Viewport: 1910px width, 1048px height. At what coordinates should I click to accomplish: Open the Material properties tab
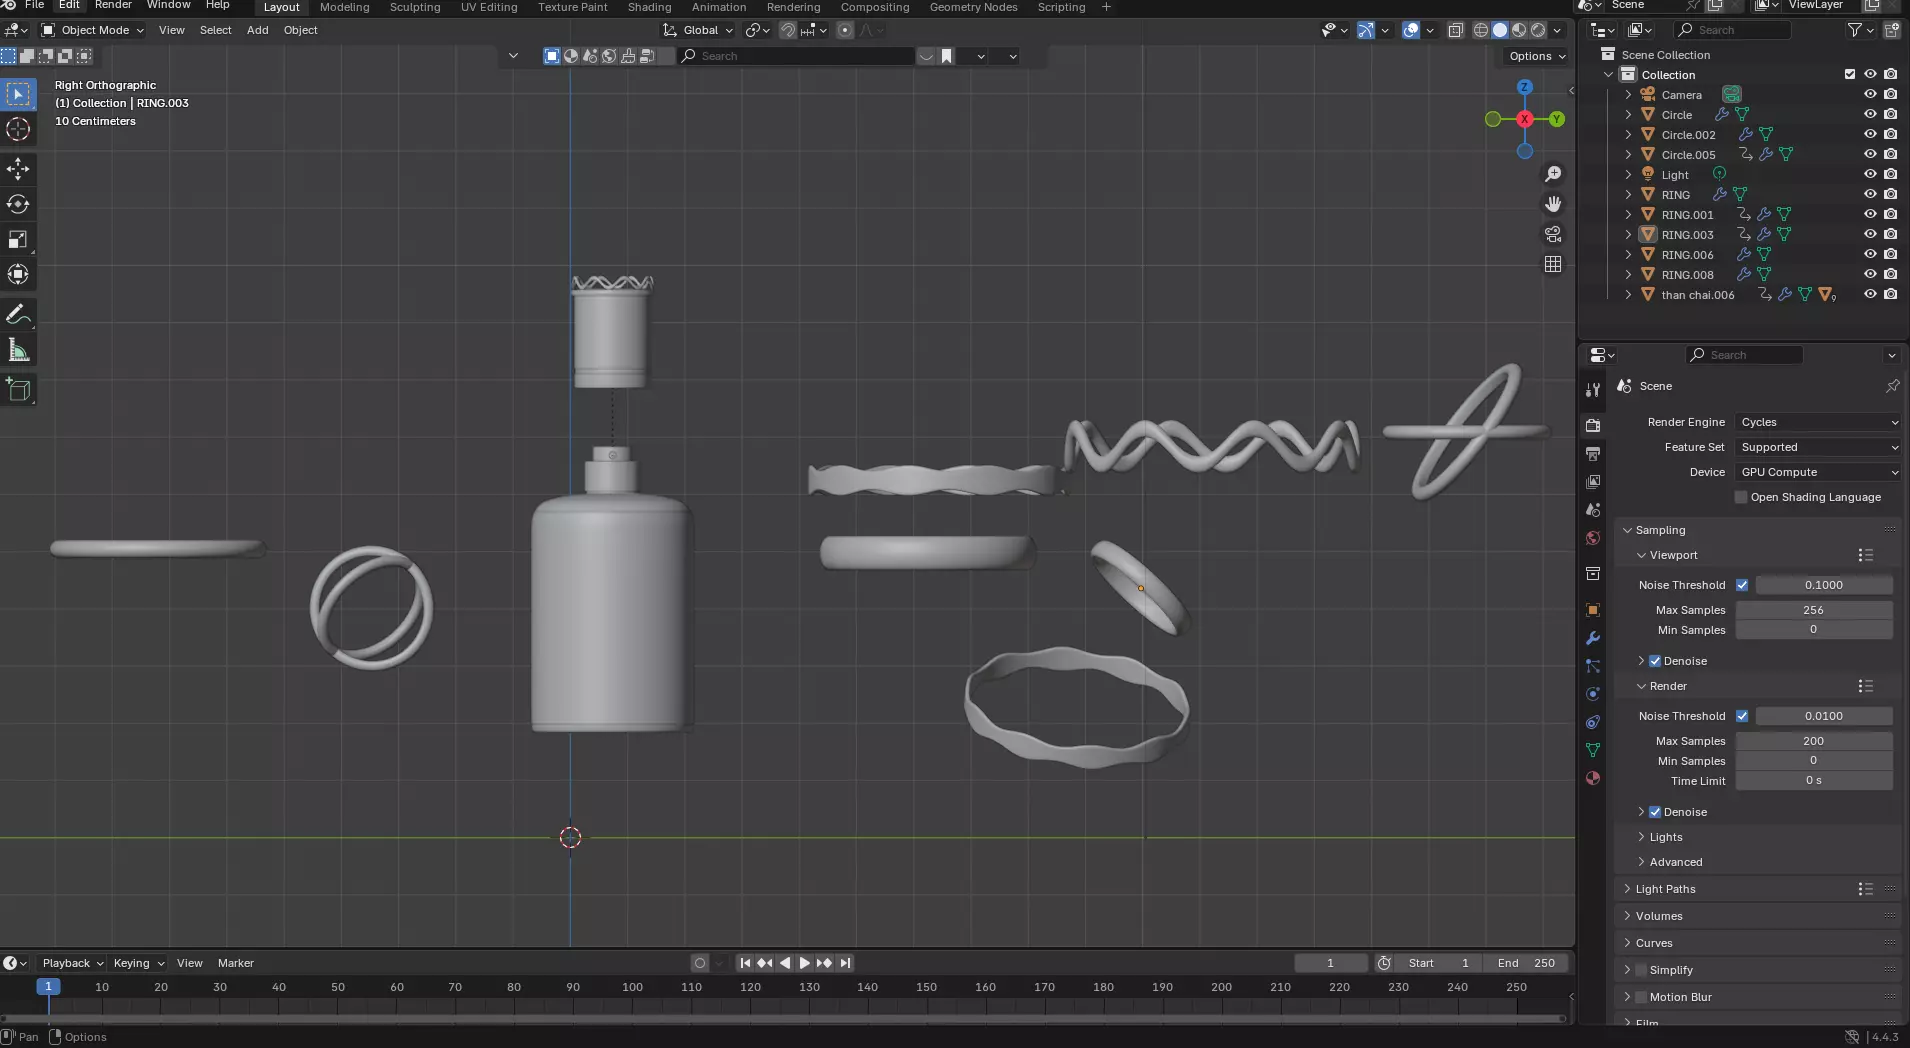coord(1593,778)
